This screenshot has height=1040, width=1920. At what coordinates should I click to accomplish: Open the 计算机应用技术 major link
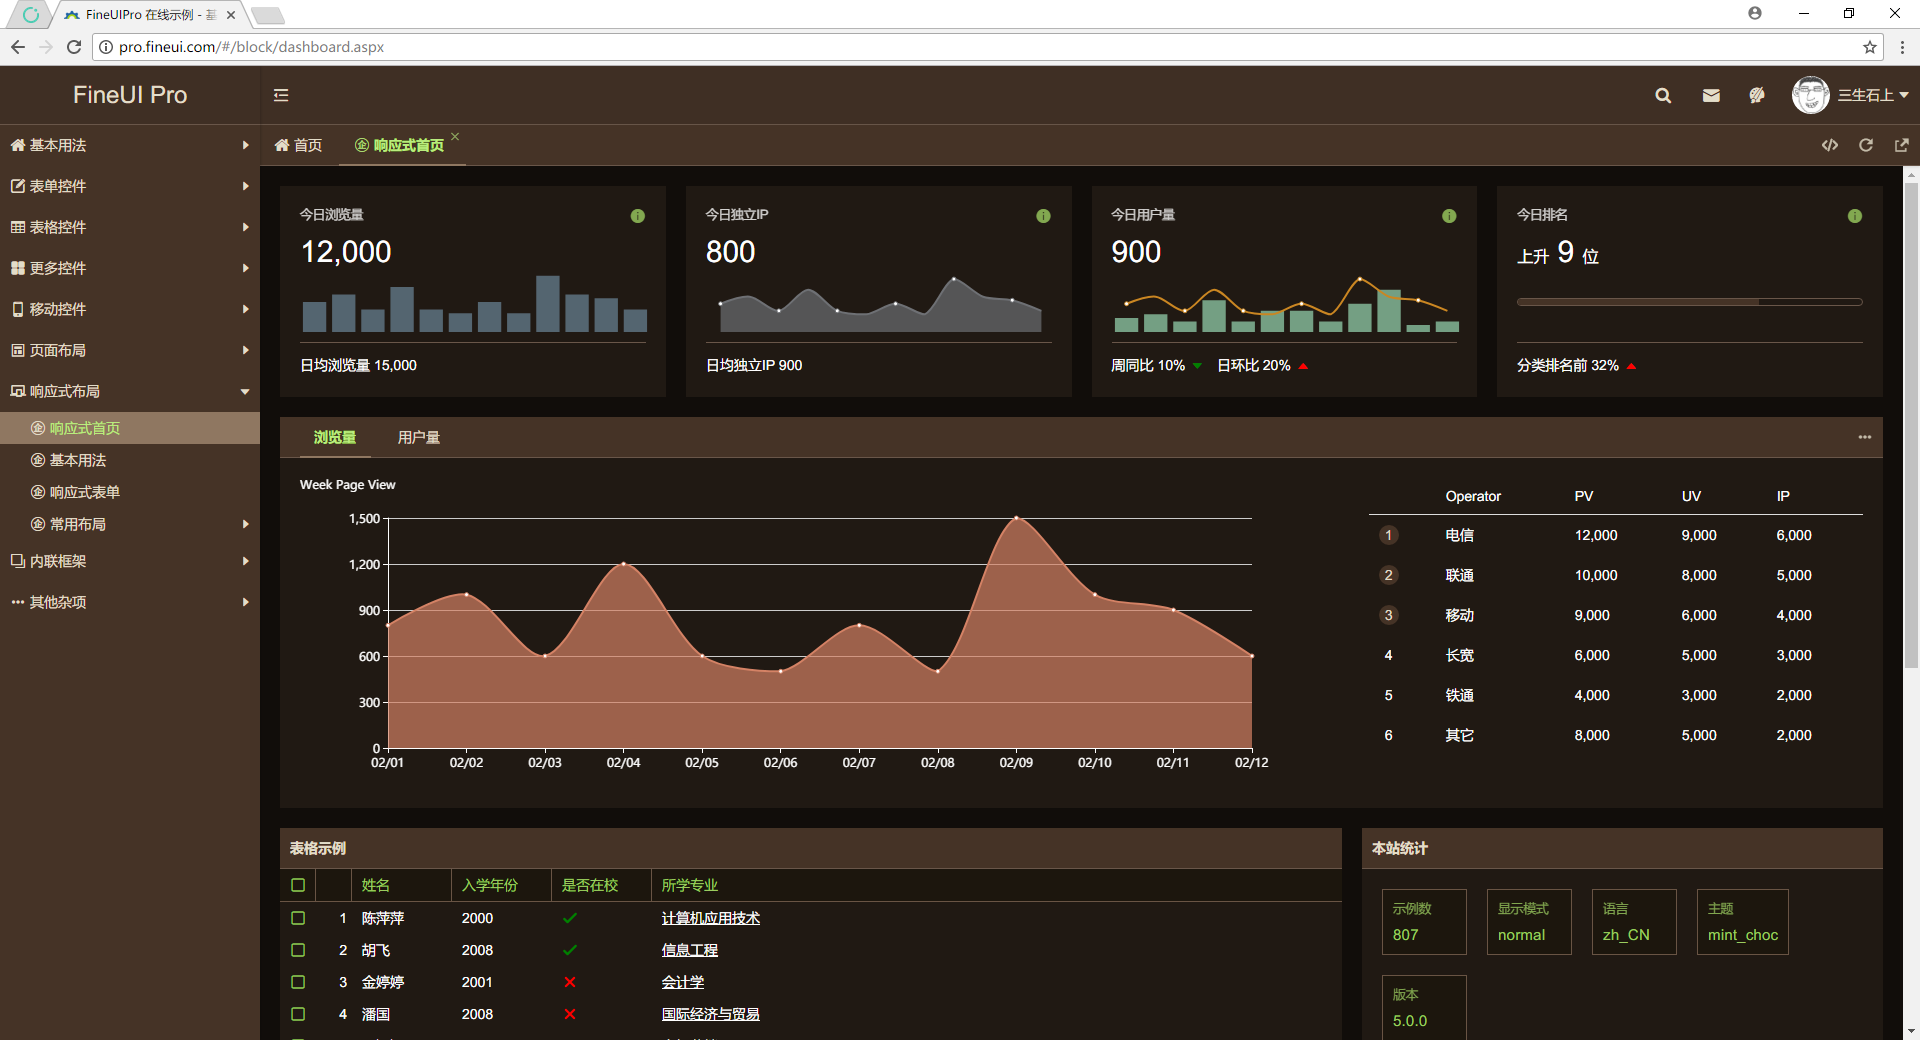pos(711,918)
